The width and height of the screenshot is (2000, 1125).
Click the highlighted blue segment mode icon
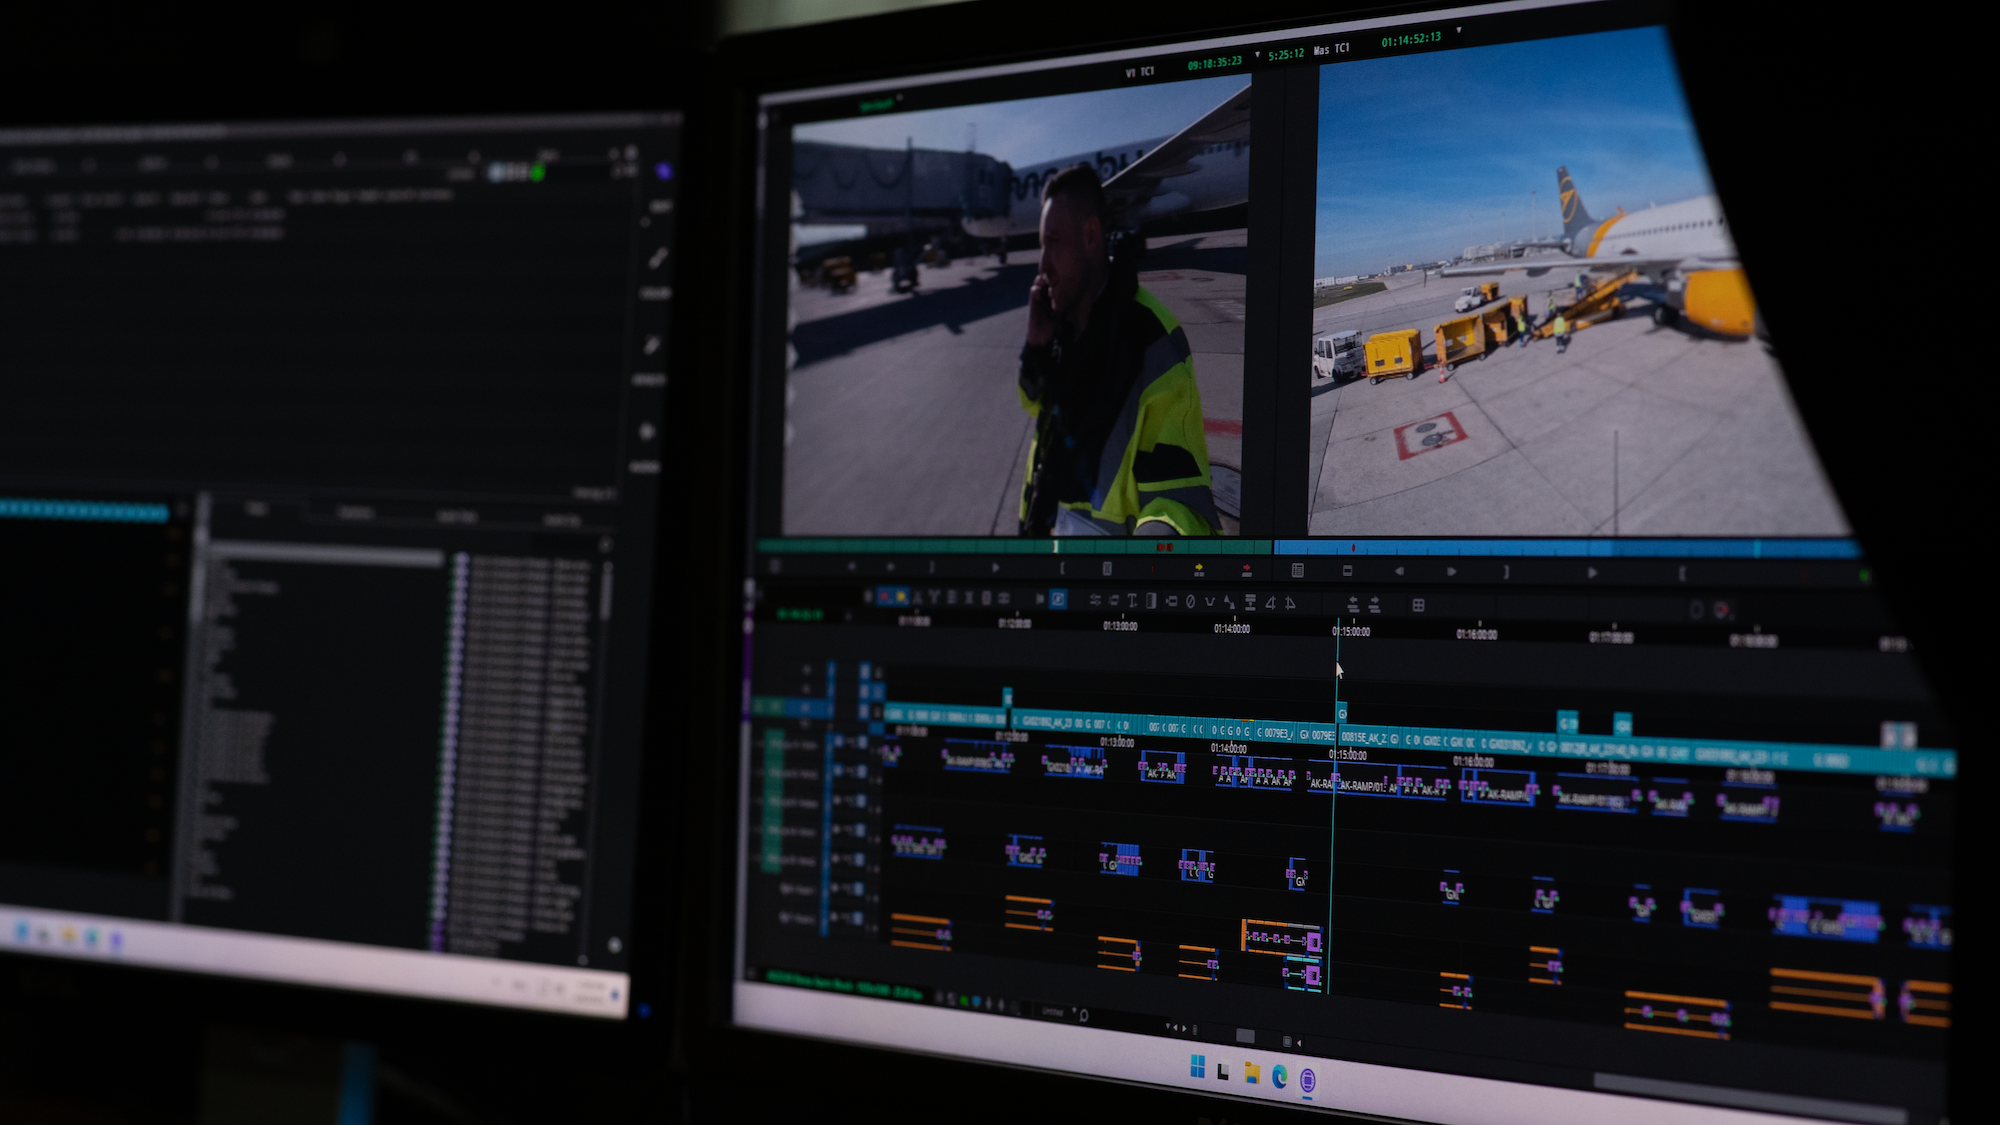point(885,596)
